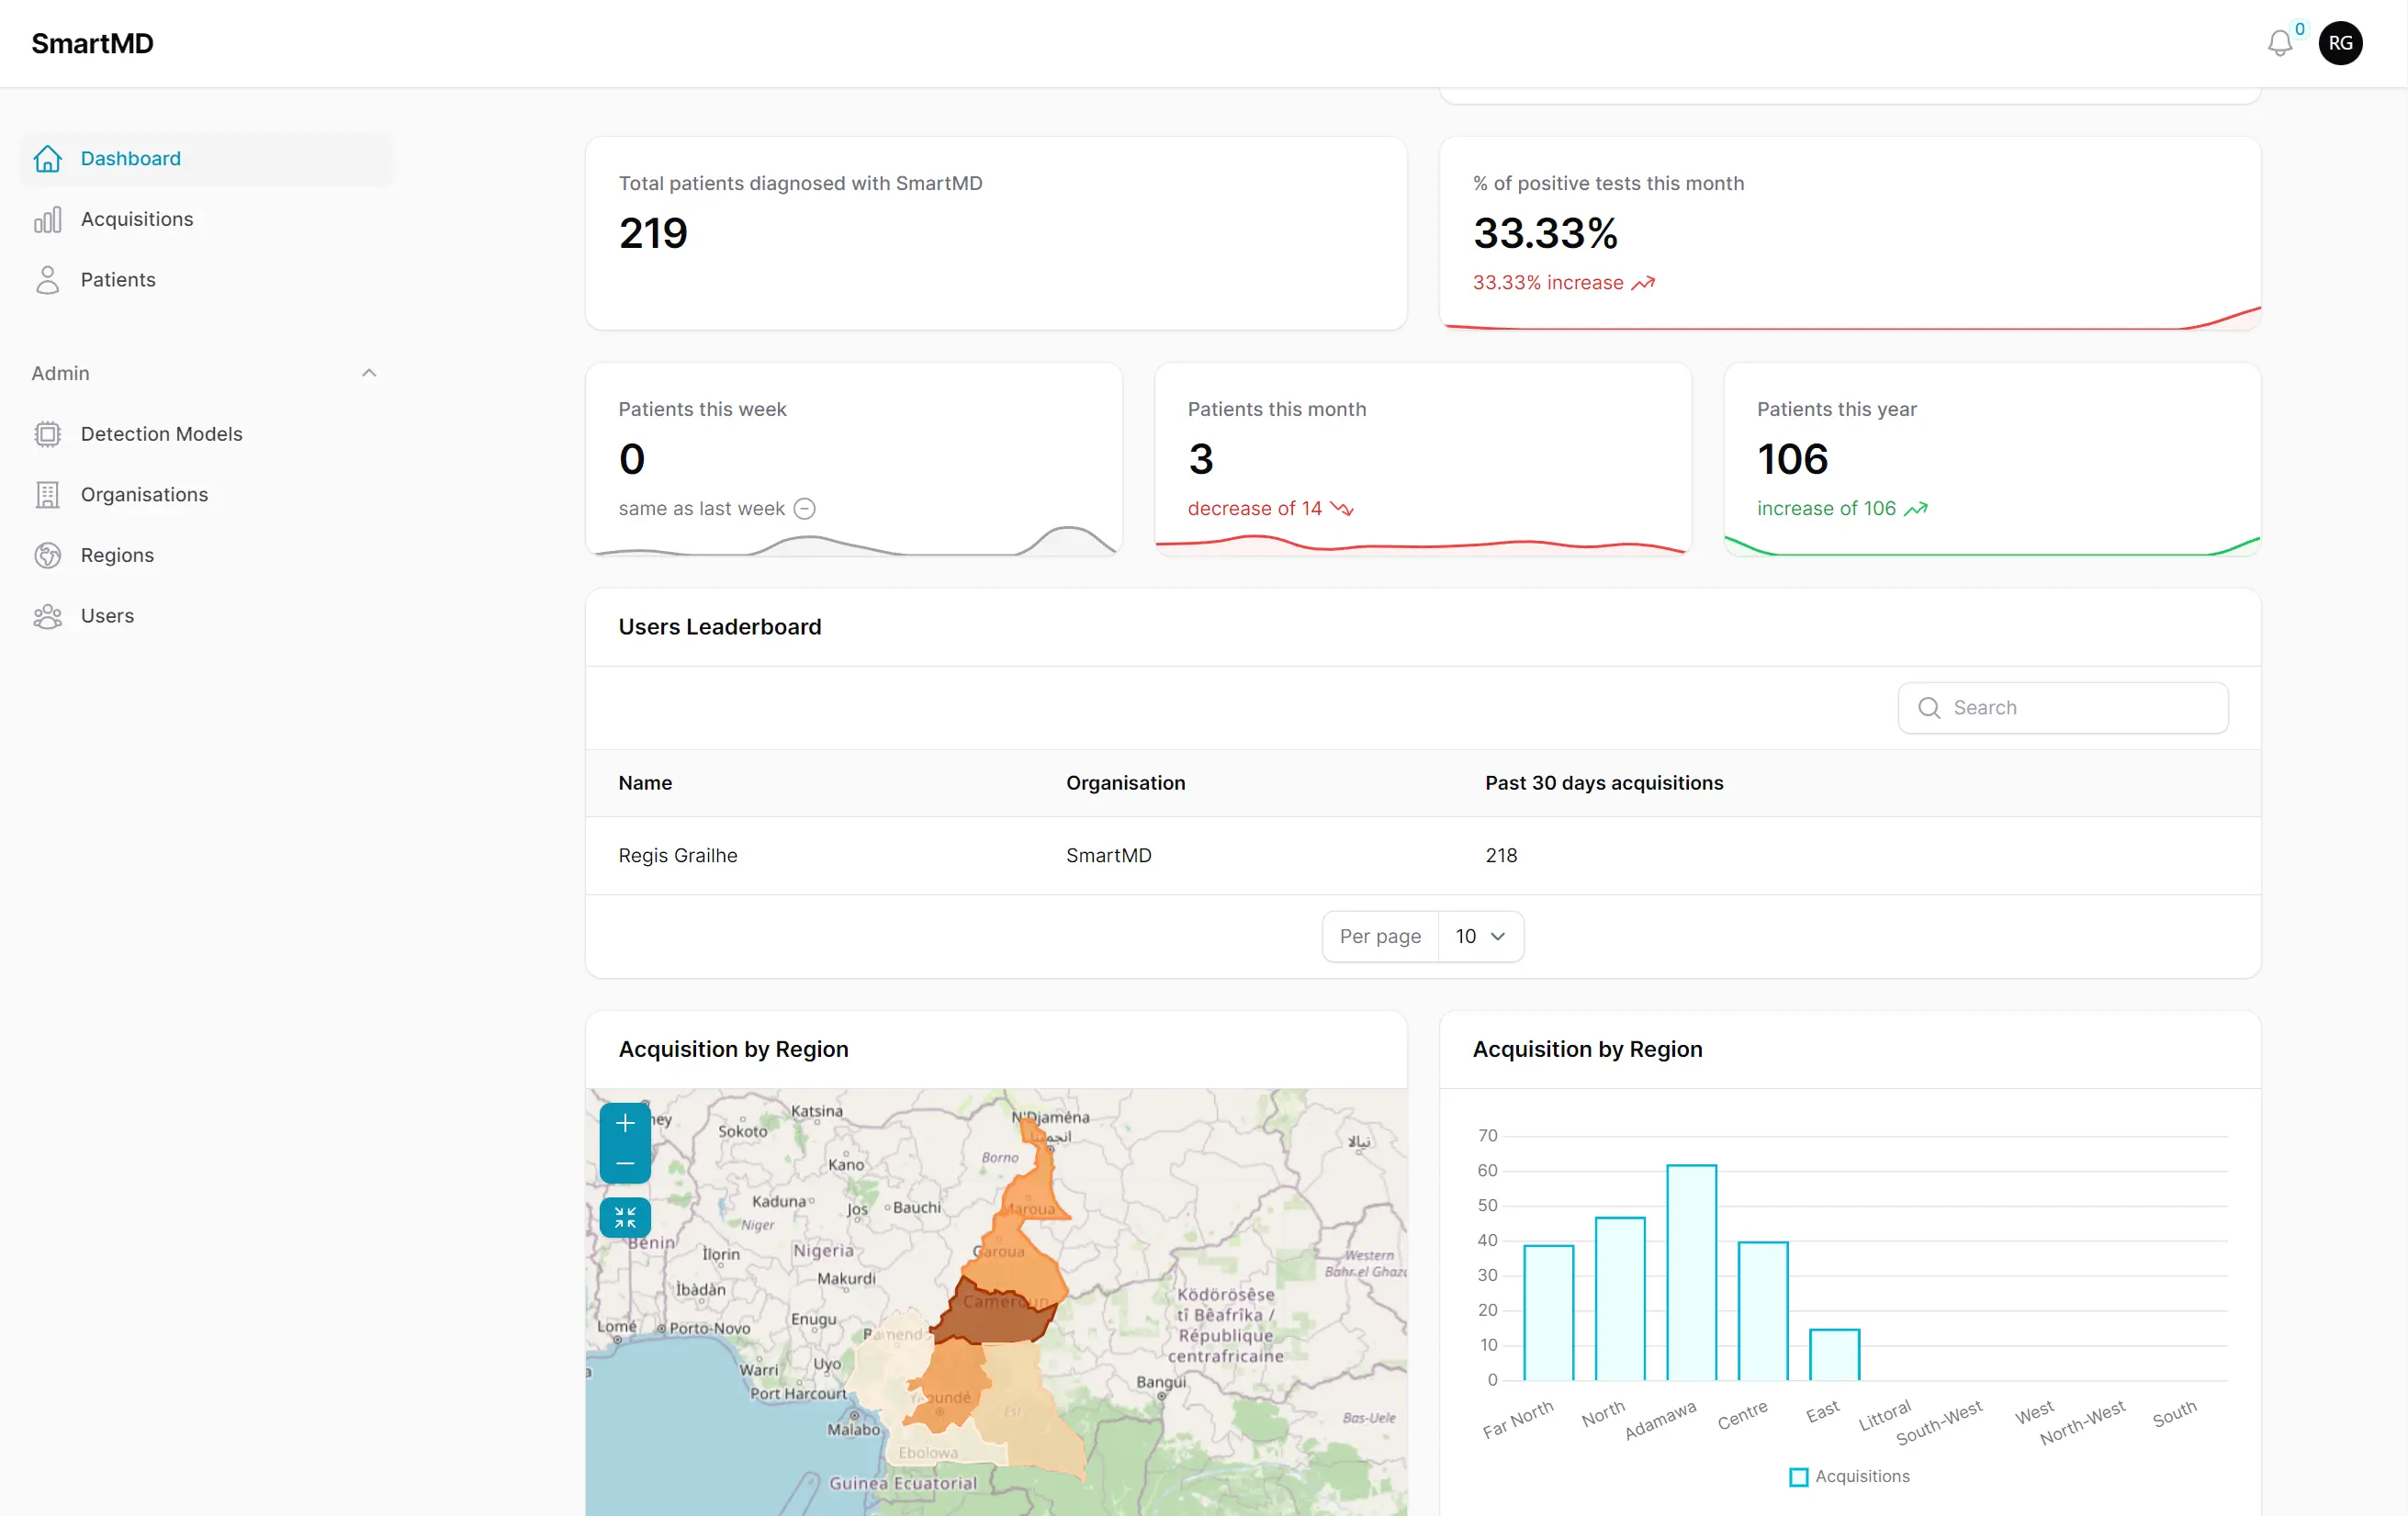Click the Regions globe icon
2408x1516 pixels.
[47, 555]
